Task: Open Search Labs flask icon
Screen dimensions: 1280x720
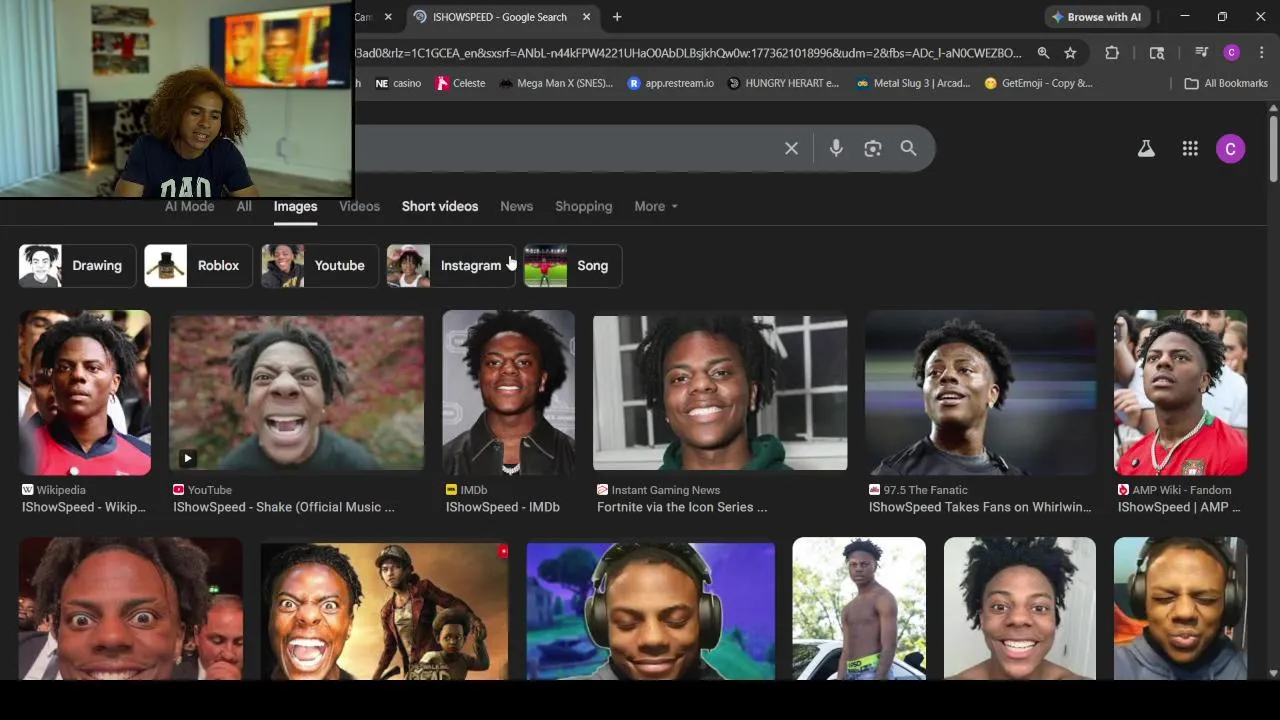Action: 1146,149
